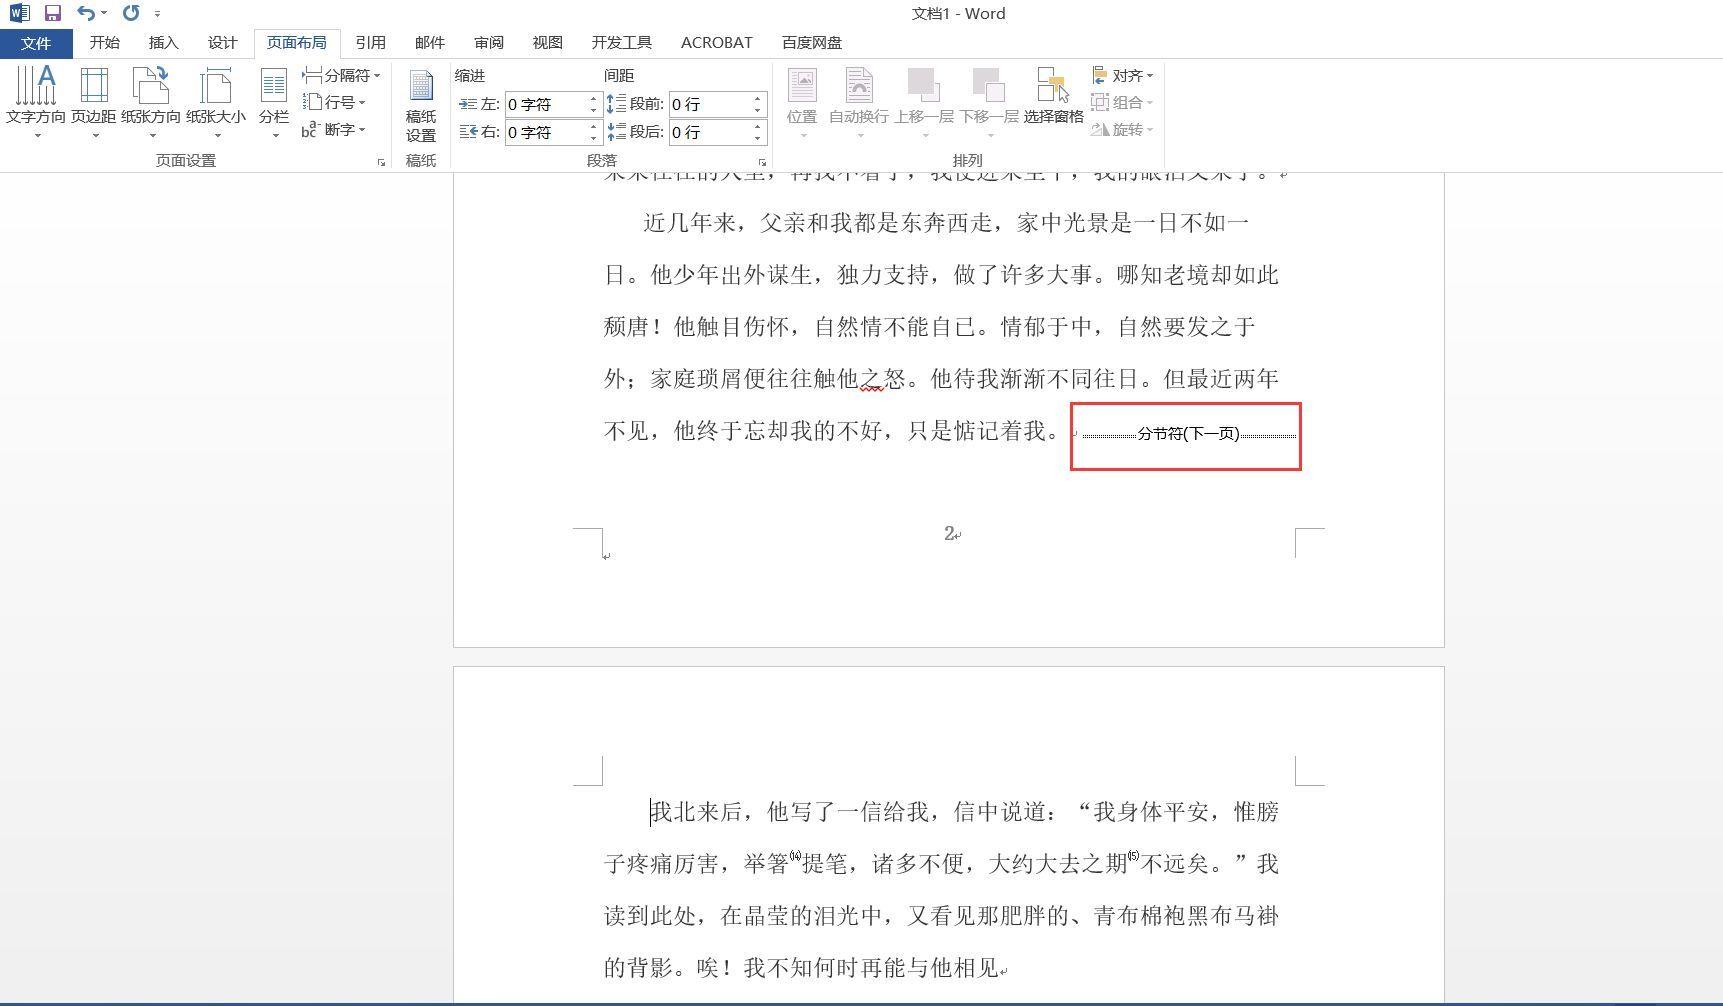The width and height of the screenshot is (1723, 1006).
Task: Click the text 近几年来 in the document
Action: point(690,223)
